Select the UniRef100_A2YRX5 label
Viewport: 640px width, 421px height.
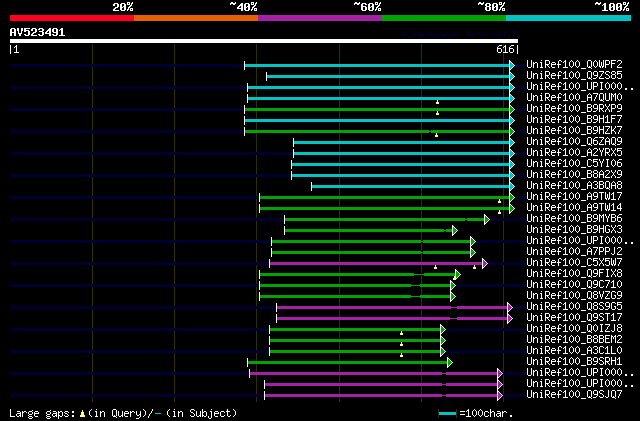pos(574,153)
